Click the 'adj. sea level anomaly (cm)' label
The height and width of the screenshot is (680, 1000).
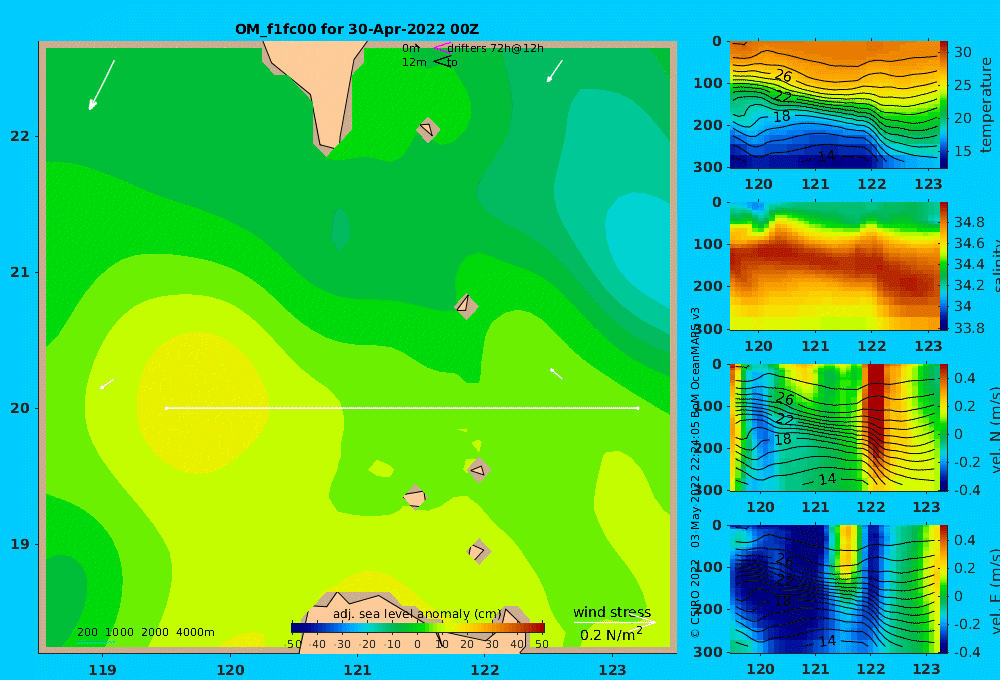417,614
